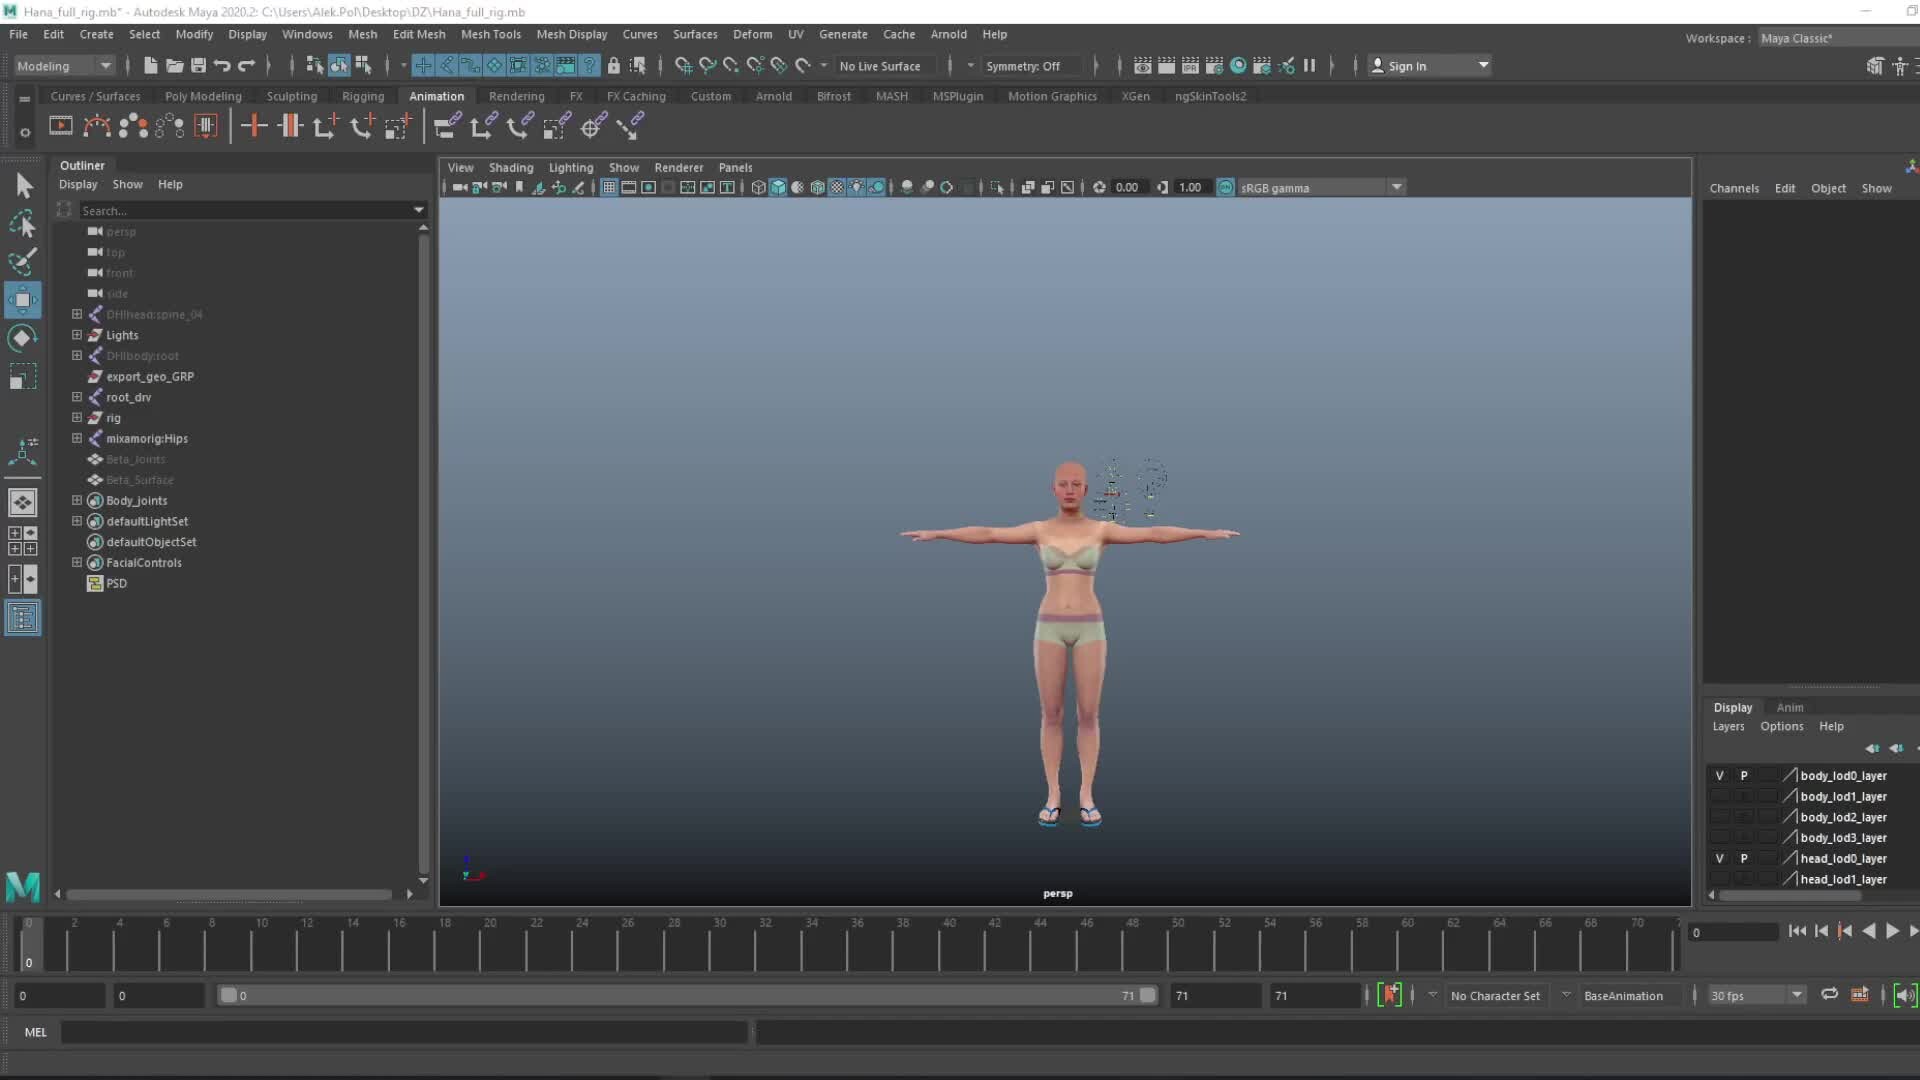The width and height of the screenshot is (1920, 1080).
Task: Toggle visibility of body_lod1_layer
Action: point(1720,796)
